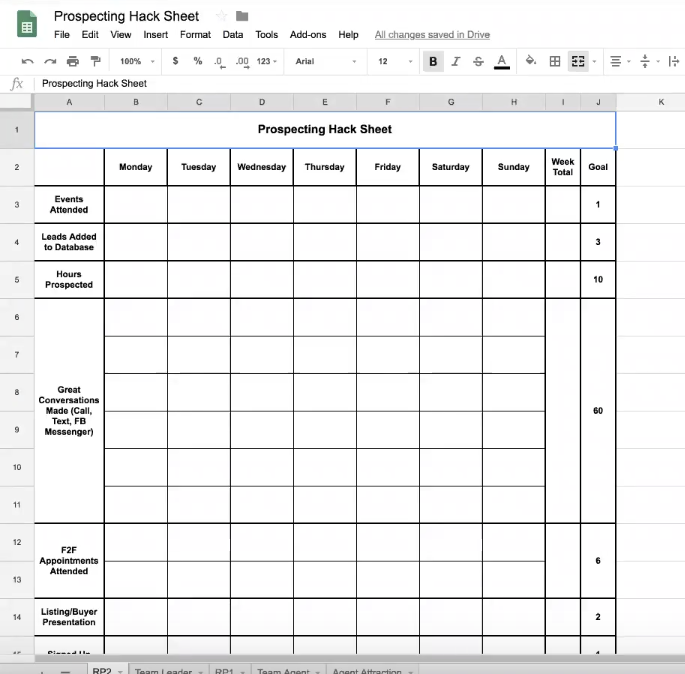
Task: Open the Help menu
Action: (x=348, y=35)
